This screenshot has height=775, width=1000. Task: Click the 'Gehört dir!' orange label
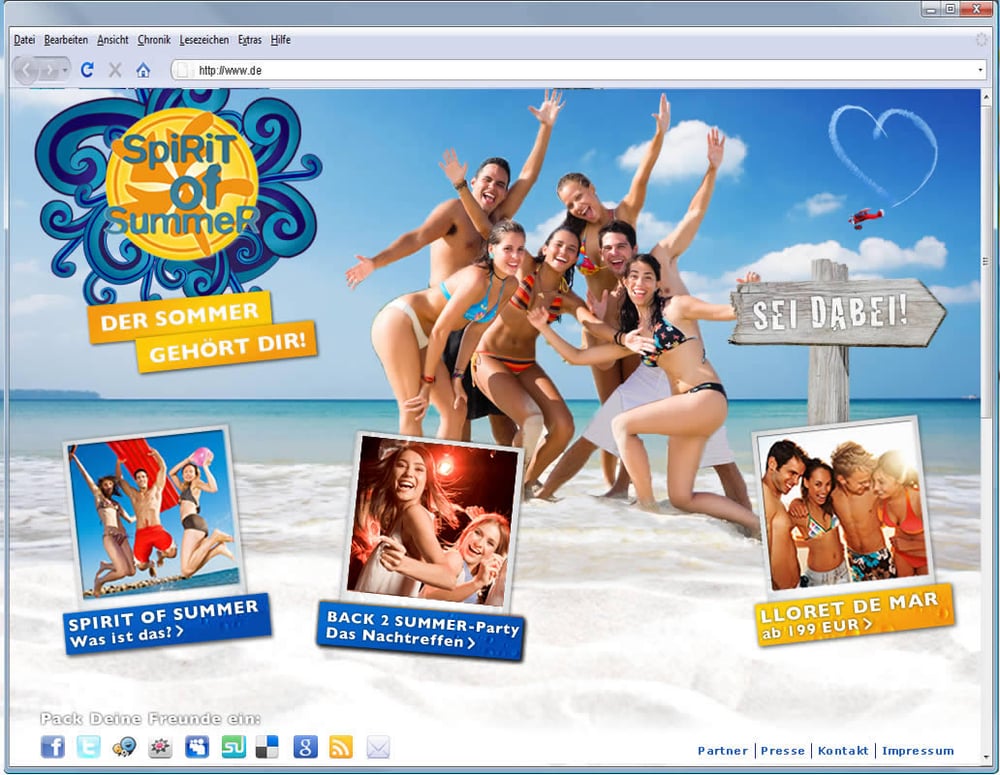pos(227,346)
